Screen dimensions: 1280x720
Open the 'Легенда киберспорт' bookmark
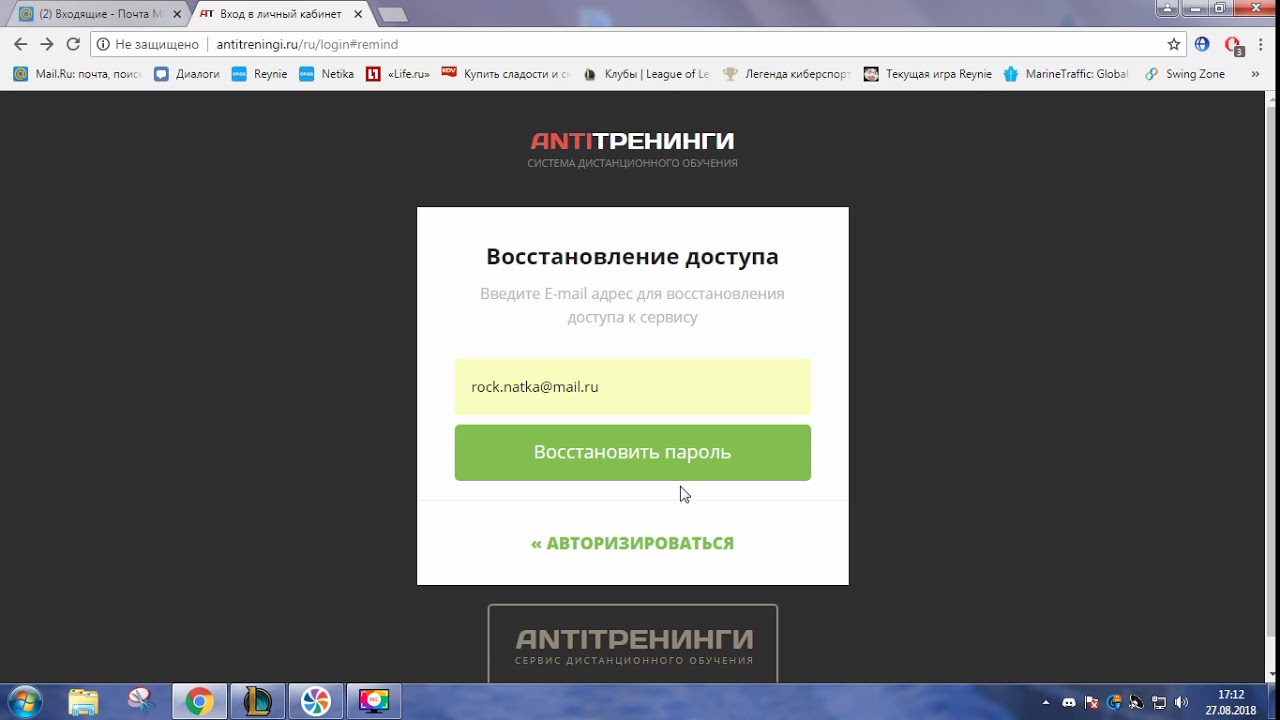pos(787,74)
